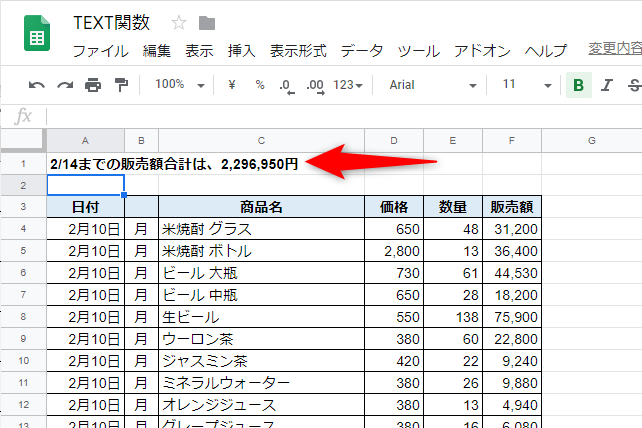Open the font size 11 dropdown
The width and height of the screenshot is (642, 428).
tap(527, 85)
